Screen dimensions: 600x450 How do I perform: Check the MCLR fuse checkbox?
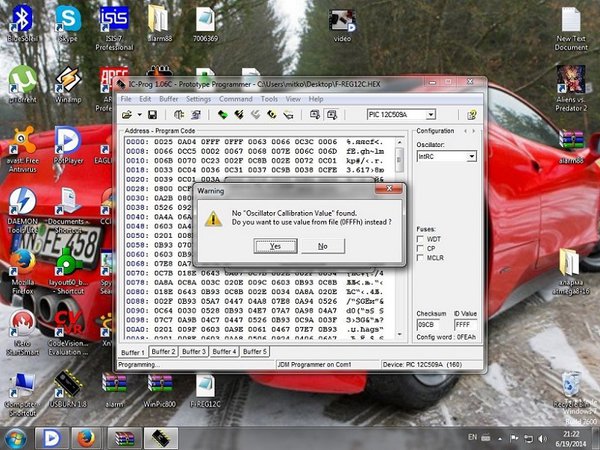pyautogui.click(x=420, y=258)
